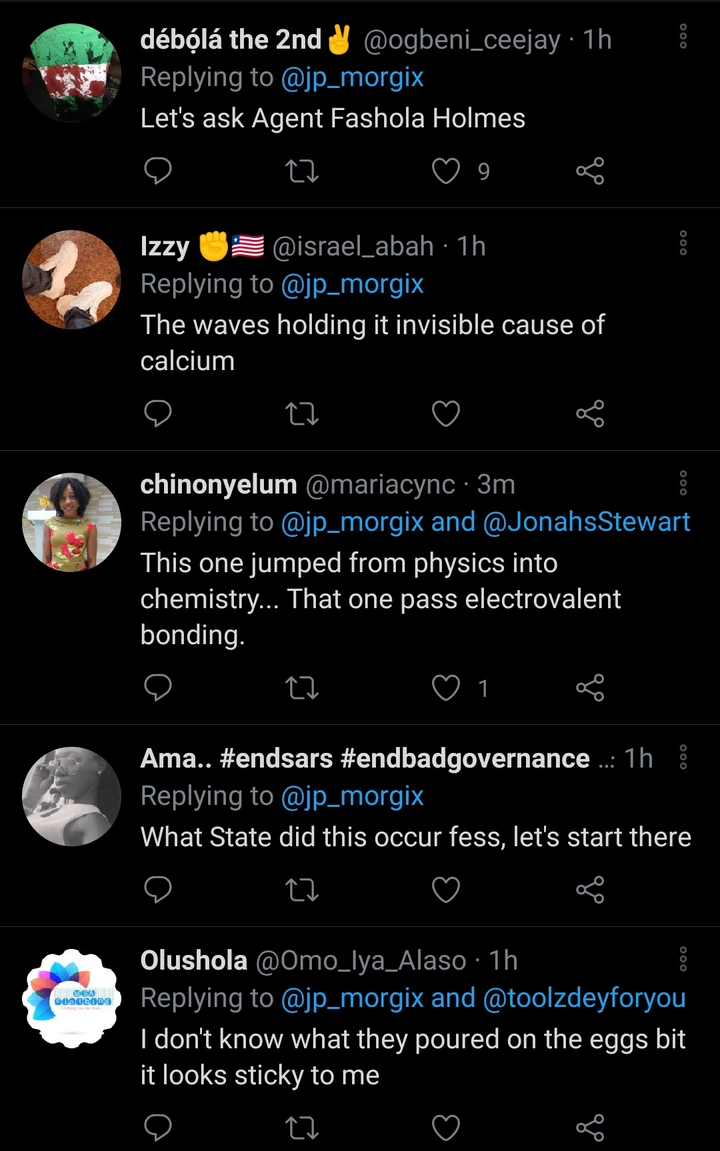Reply to chinonyelum's tweet
The width and height of the screenshot is (720, 1151).
coord(158,687)
